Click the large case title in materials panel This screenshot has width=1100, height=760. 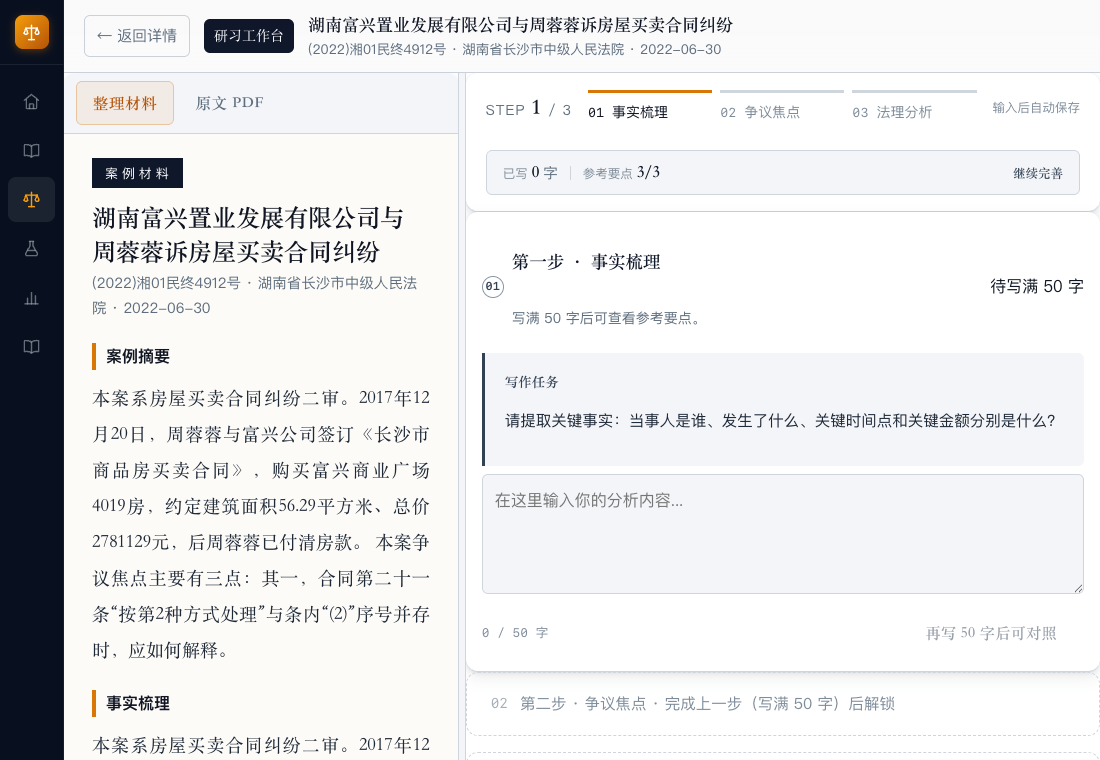pos(248,235)
